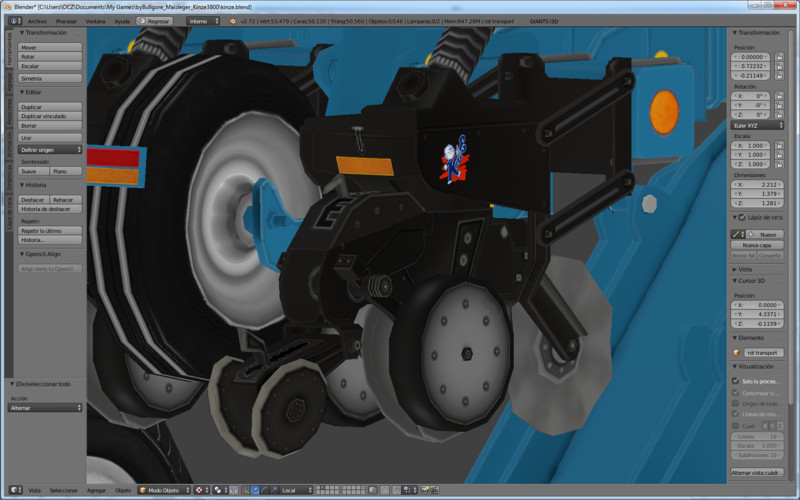Toggle the 3D manipulator widget icon
800x500 pixels.
point(243,490)
